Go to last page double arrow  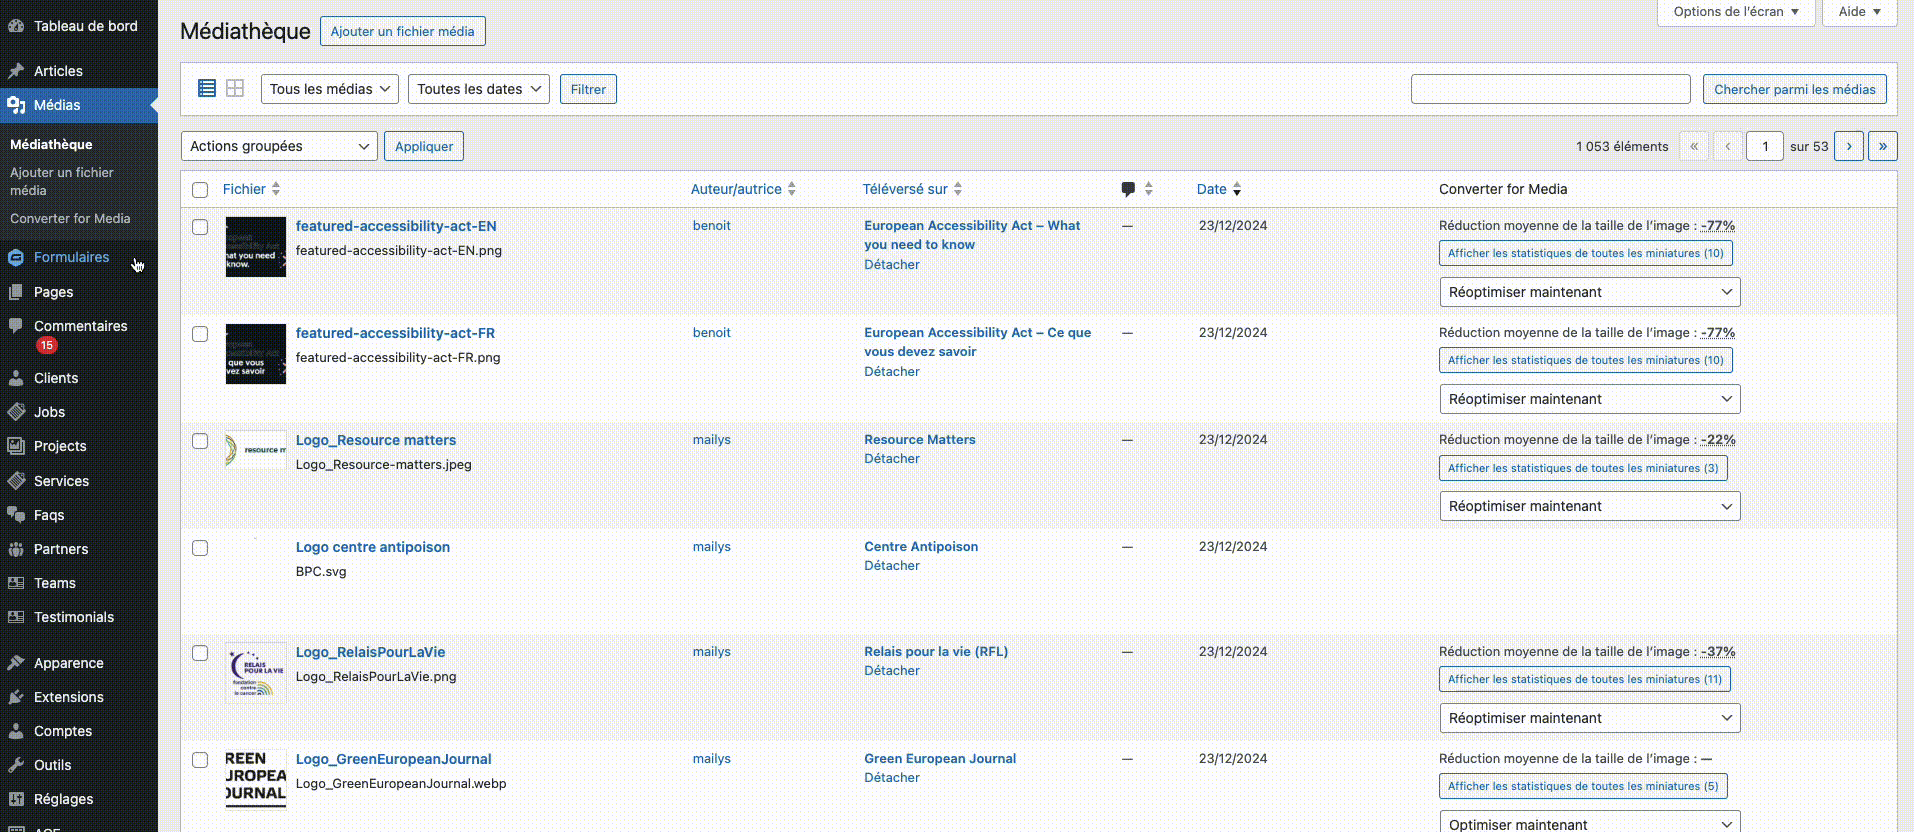(1883, 146)
